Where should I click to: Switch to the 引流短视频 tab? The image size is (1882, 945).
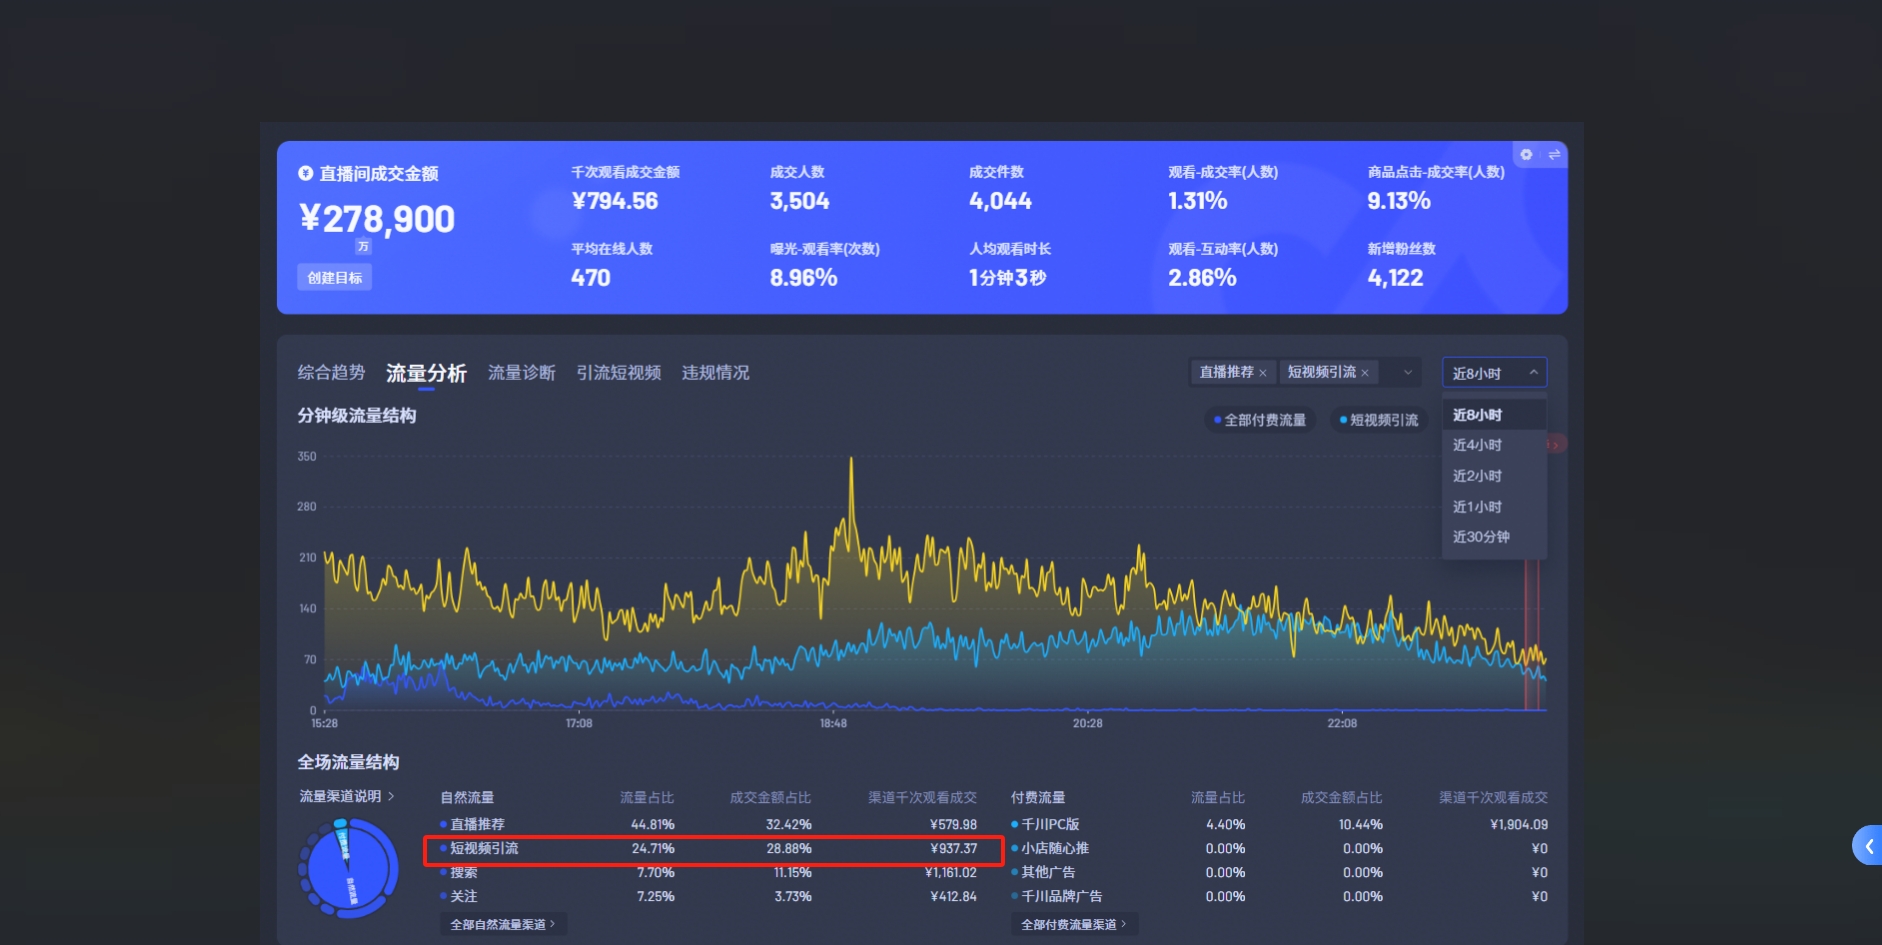618,372
